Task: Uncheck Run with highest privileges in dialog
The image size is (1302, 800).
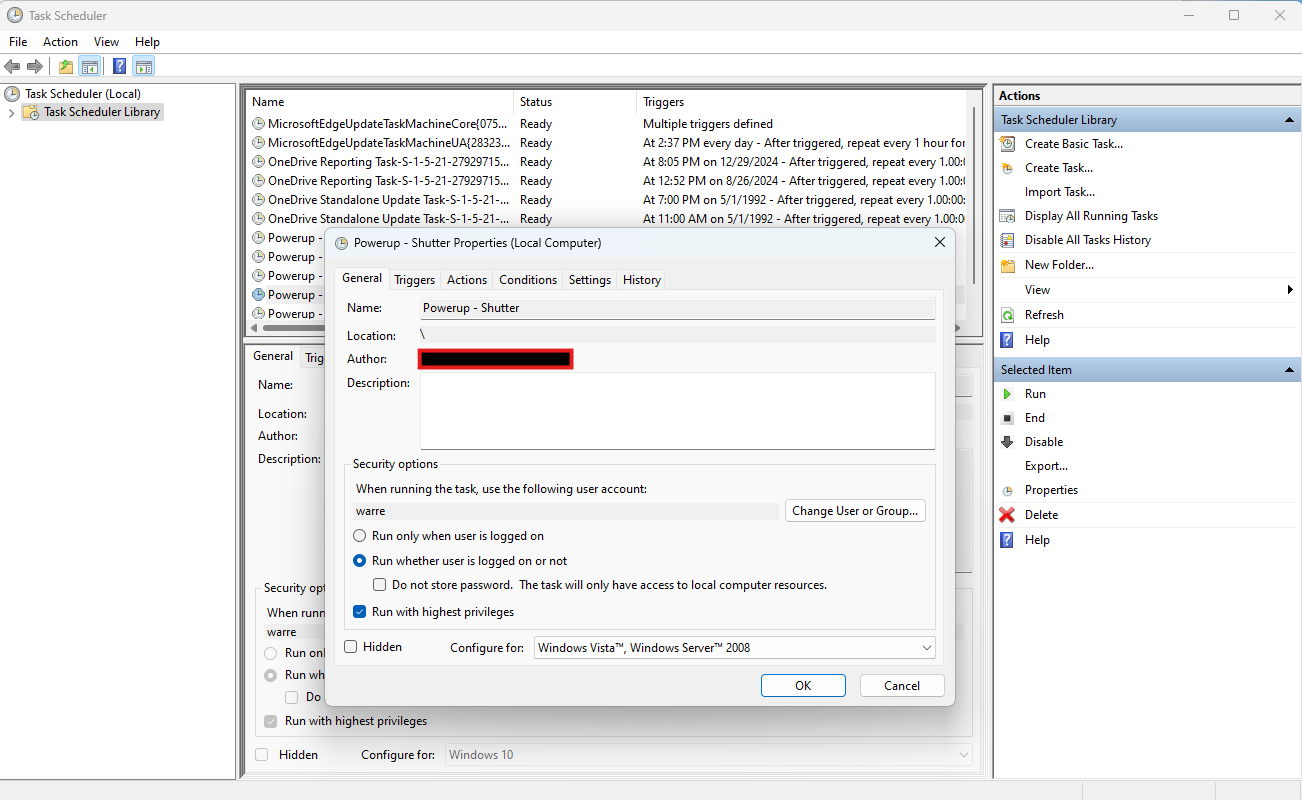Action: (x=360, y=612)
